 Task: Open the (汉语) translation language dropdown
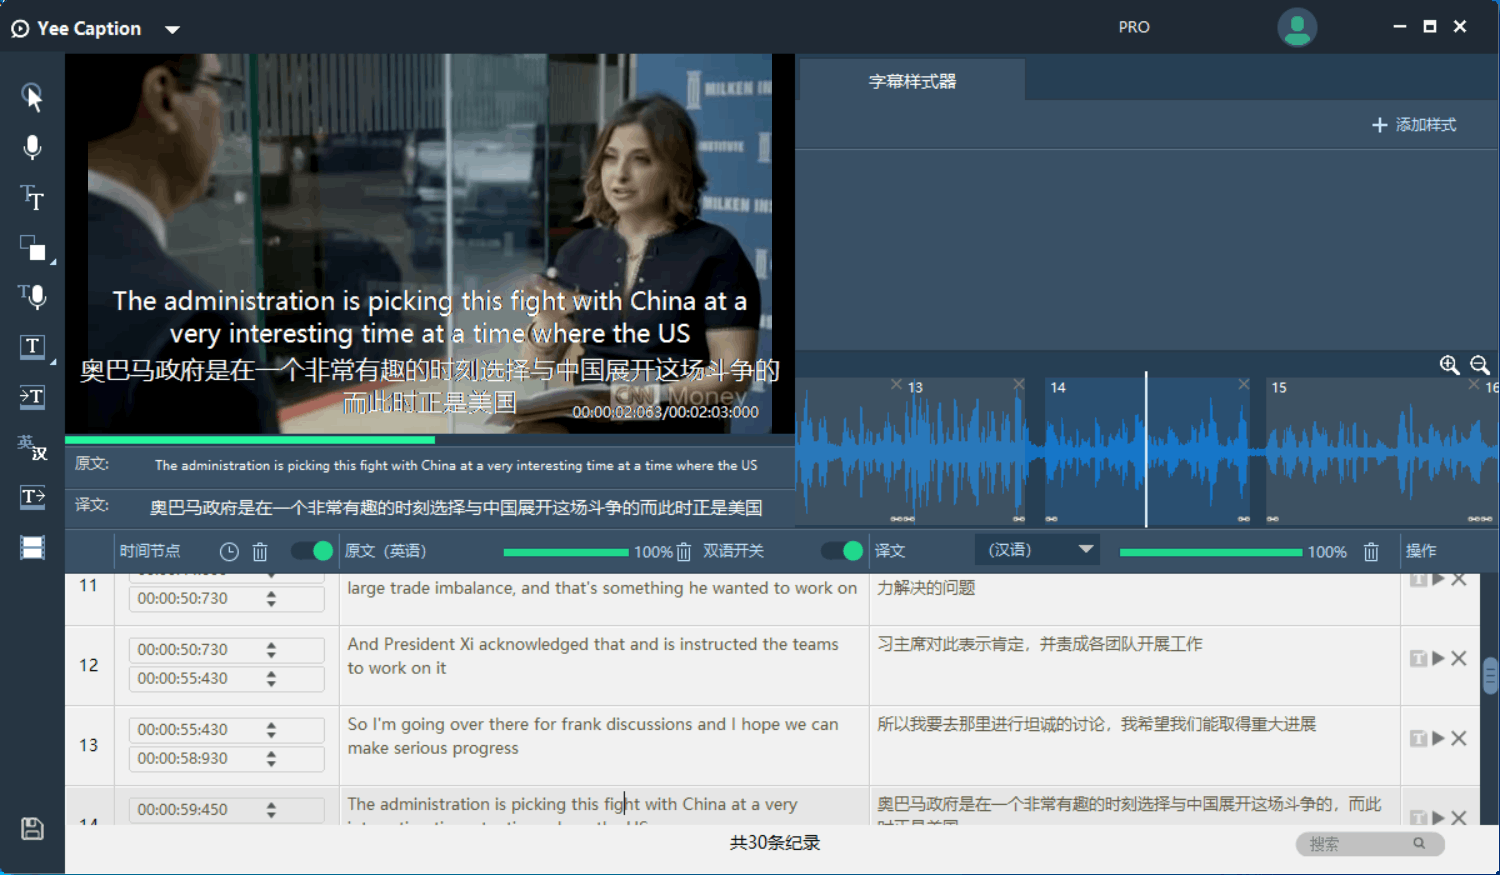[1037, 550]
